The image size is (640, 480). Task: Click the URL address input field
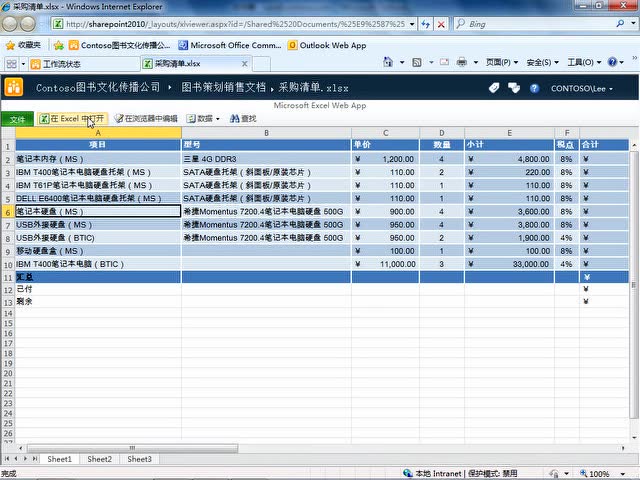coord(235,24)
